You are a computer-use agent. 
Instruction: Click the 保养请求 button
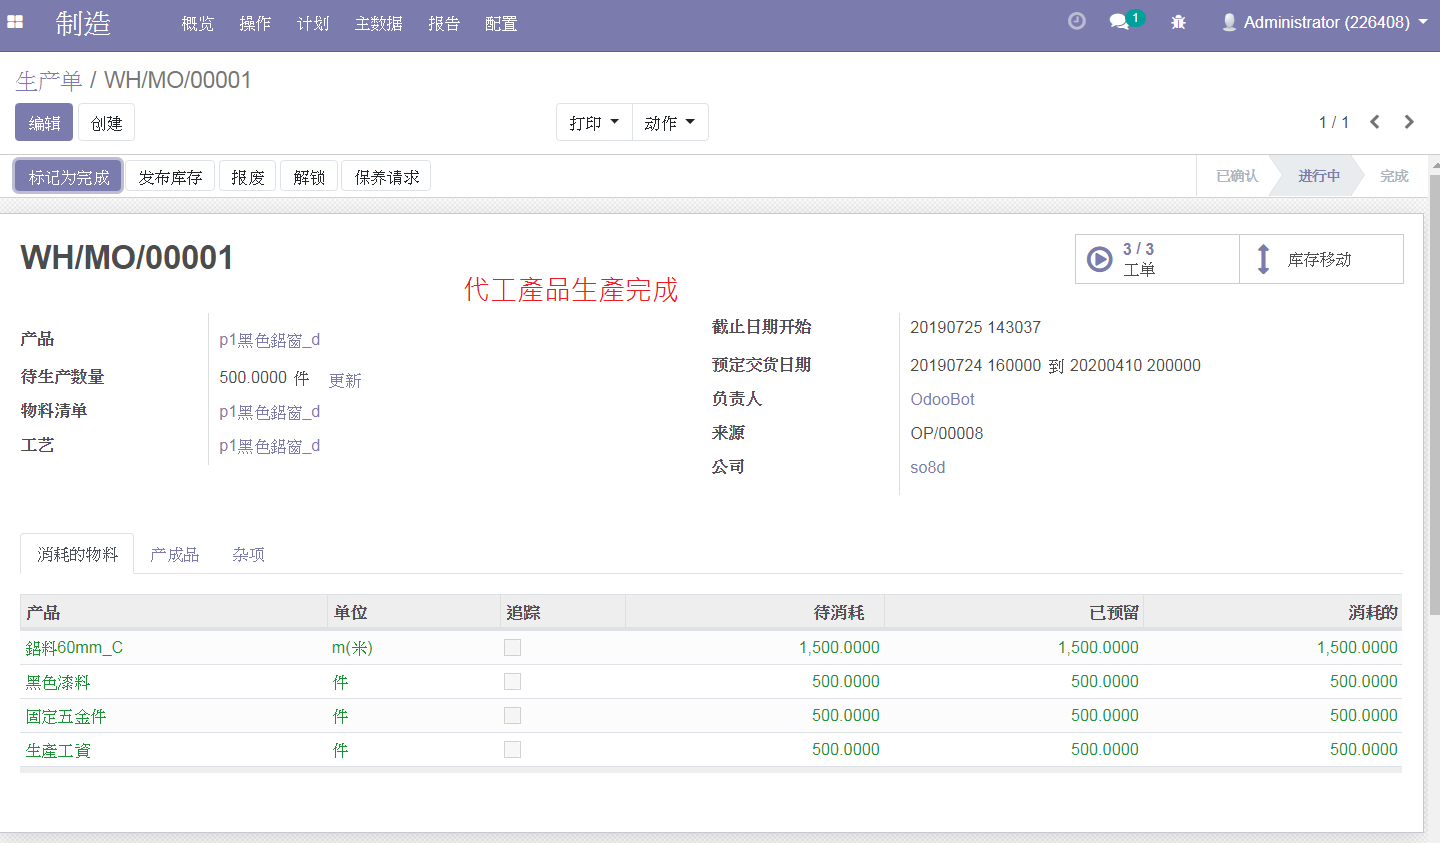tap(387, 176)
